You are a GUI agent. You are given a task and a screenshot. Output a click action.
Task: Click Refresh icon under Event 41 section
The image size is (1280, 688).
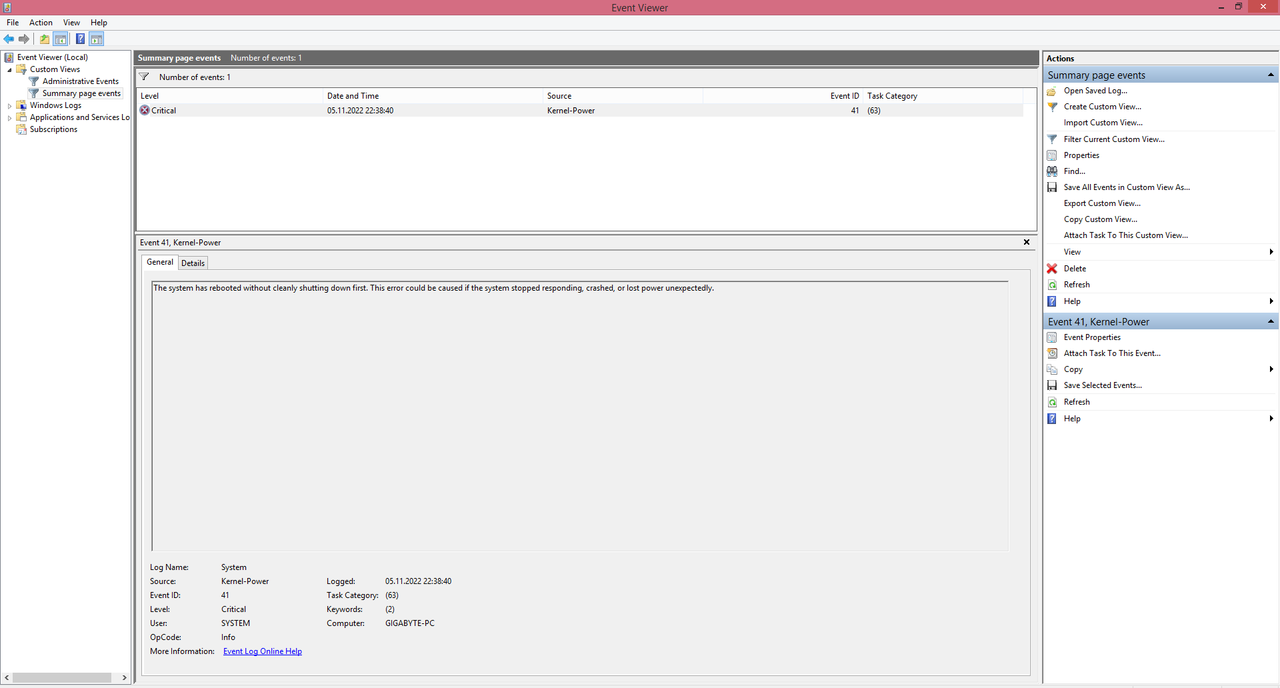point(1052,402)
